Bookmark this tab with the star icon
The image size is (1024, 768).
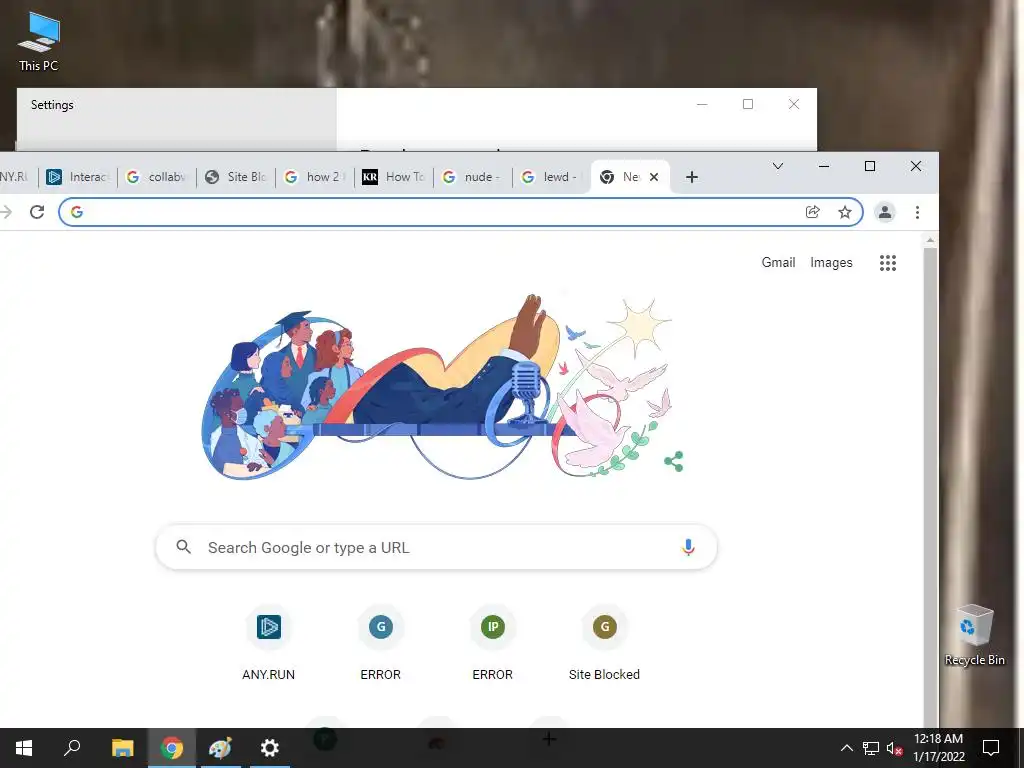[845, 212]
